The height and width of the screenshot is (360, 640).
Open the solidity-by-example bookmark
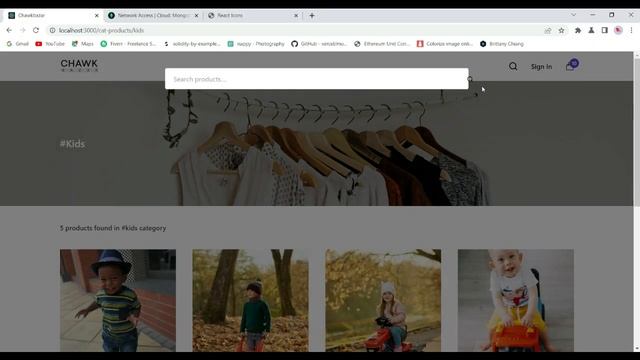click(x=192, y=44)
